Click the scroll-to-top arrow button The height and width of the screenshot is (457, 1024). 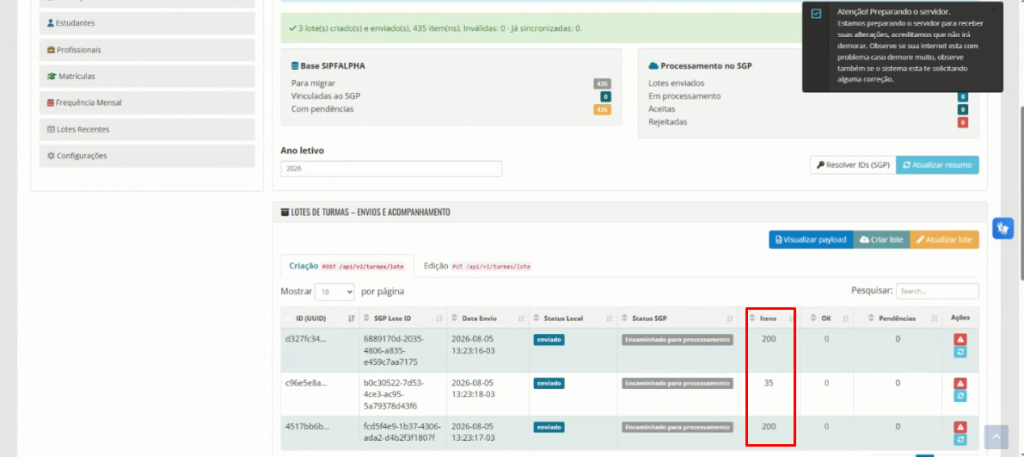click(996, 437)
